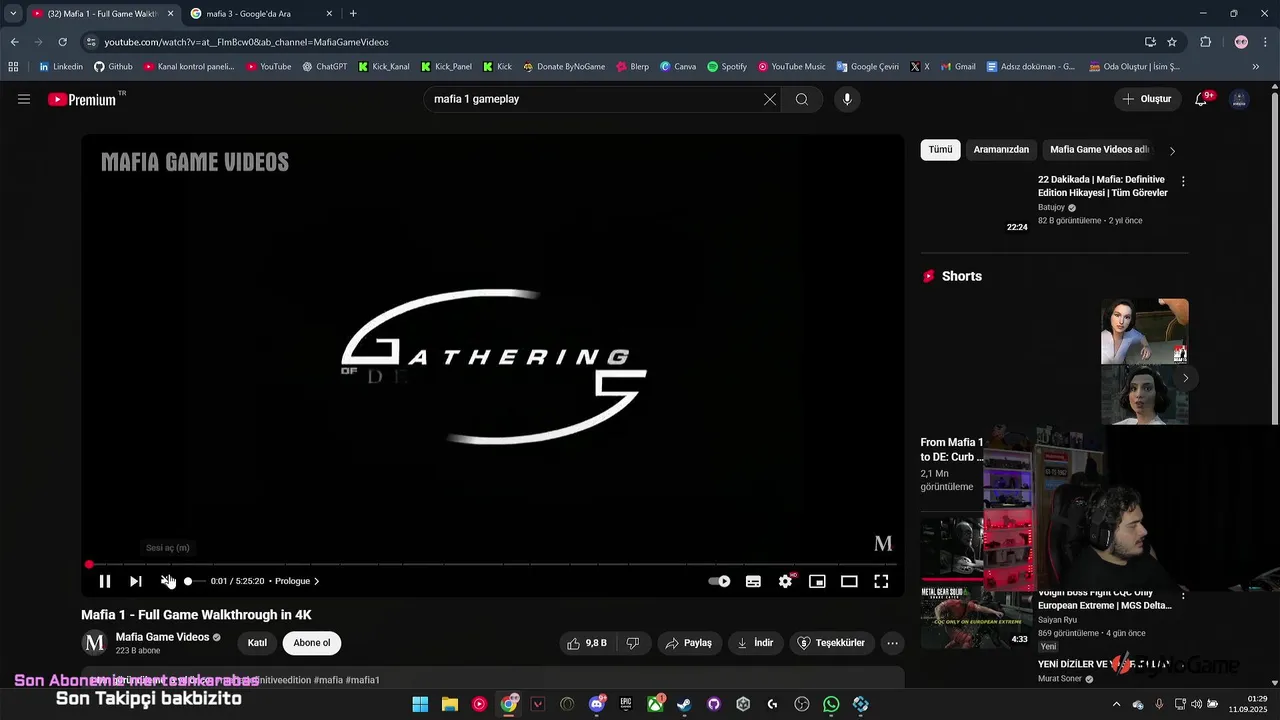
Task: Clear the search query text
Action: (770, 99)
